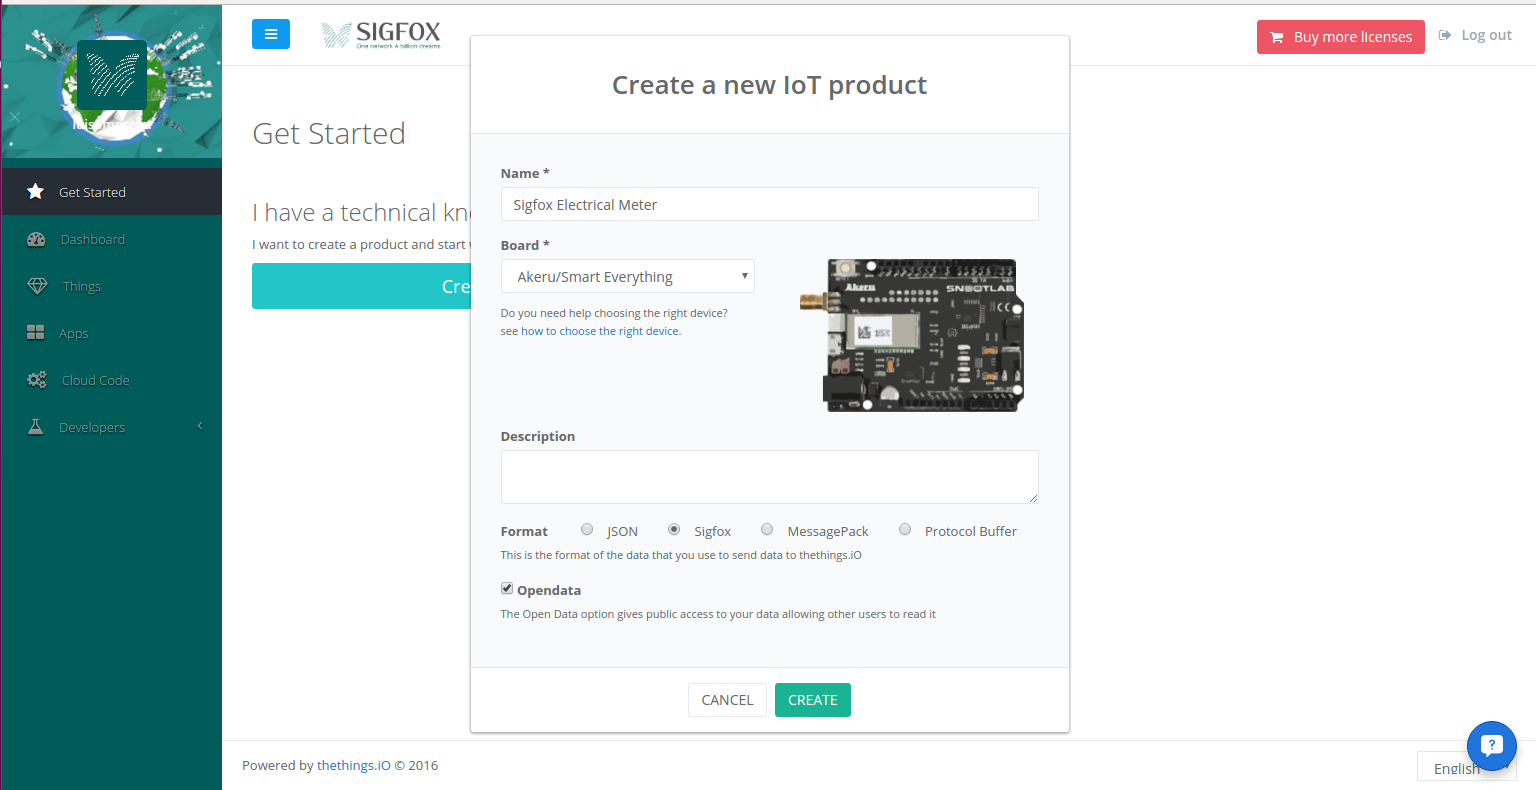Click the profile avatar logo in the sidebar
Viewport: 1536px width, 790px height.
pyautogui.click(x=112, y=75)
